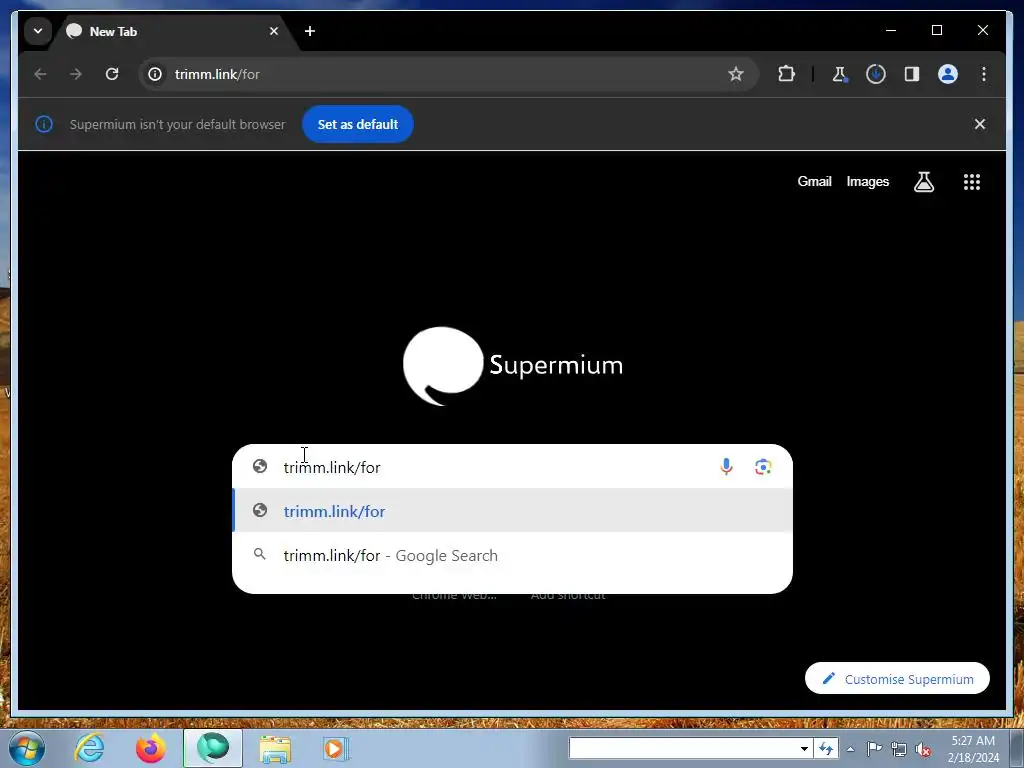Start voice search with microphone icon
1024x768 pixels.
tap(726, 467)
